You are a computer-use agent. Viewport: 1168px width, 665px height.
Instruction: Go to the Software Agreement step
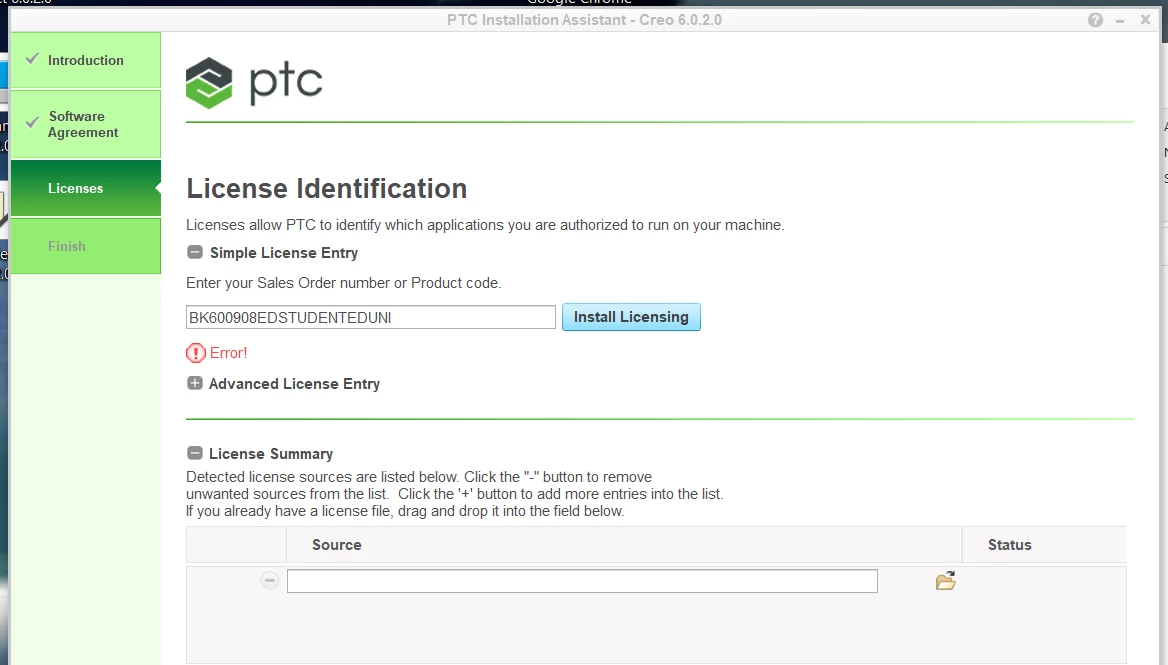pos(86,124)
